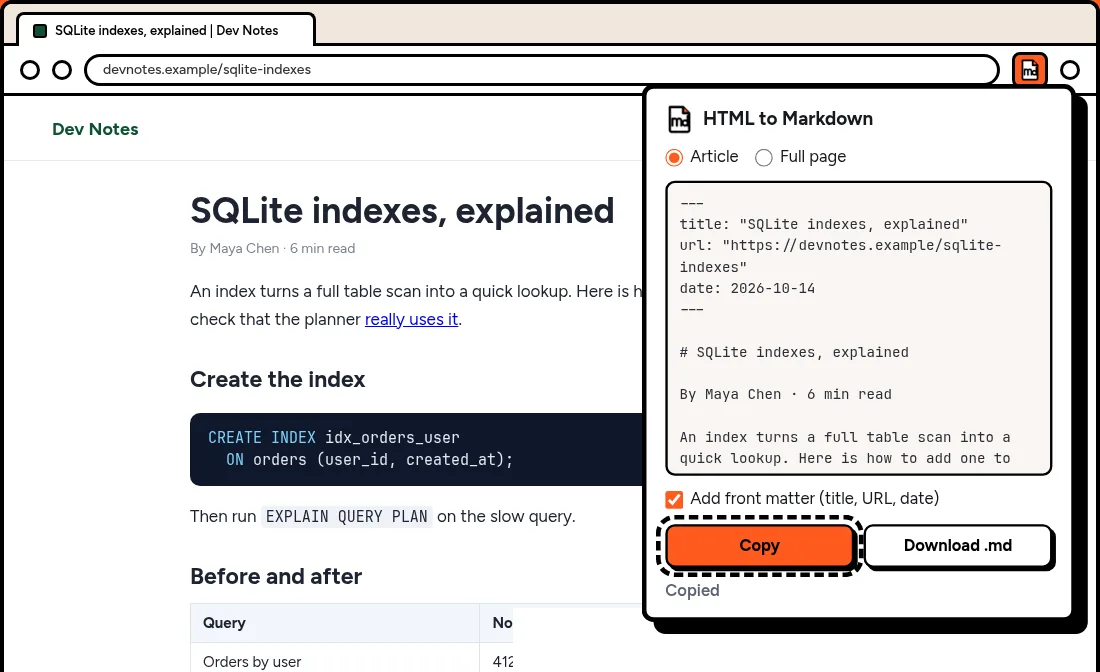
Task: Click the 'SQLite indexes, explained' article heading
Action: (x=402, y=210)
